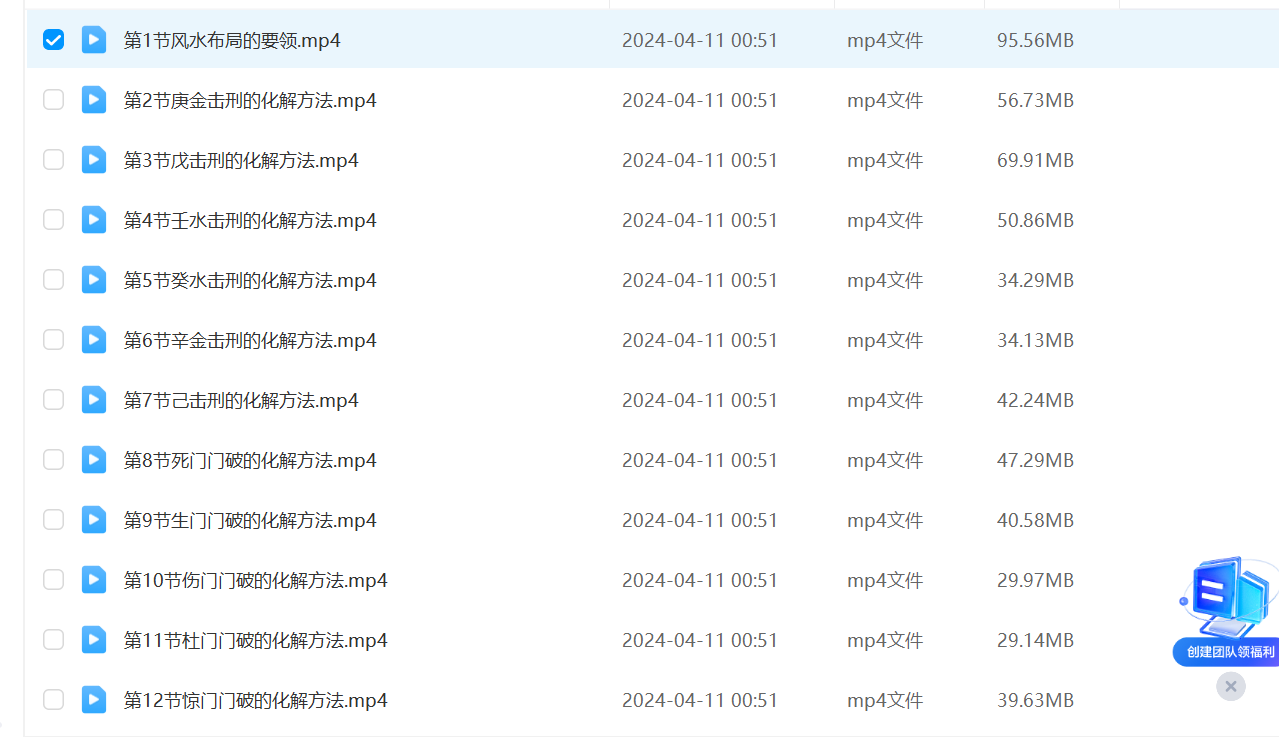Click video icon beside 第12节惊门门破 file
Viewport: 1279px width, 737px height.
94,700
